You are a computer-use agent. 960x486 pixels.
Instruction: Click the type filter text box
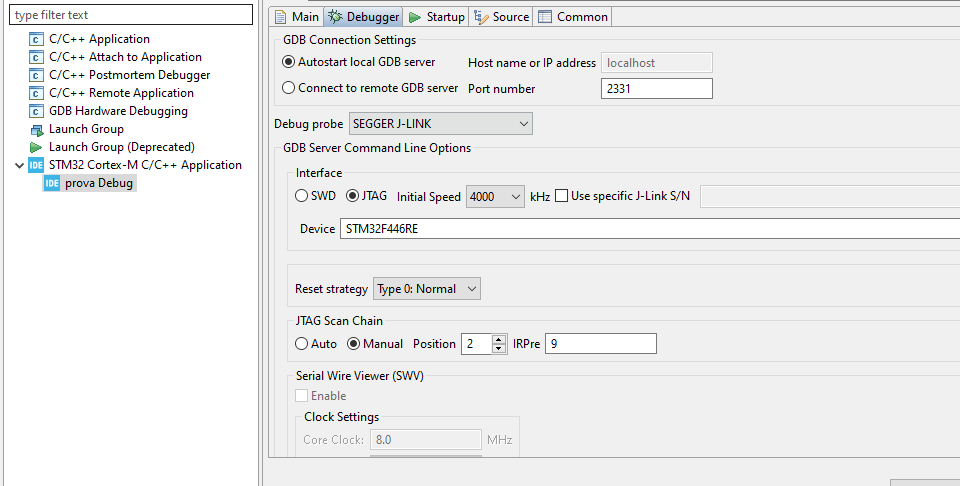131,15
